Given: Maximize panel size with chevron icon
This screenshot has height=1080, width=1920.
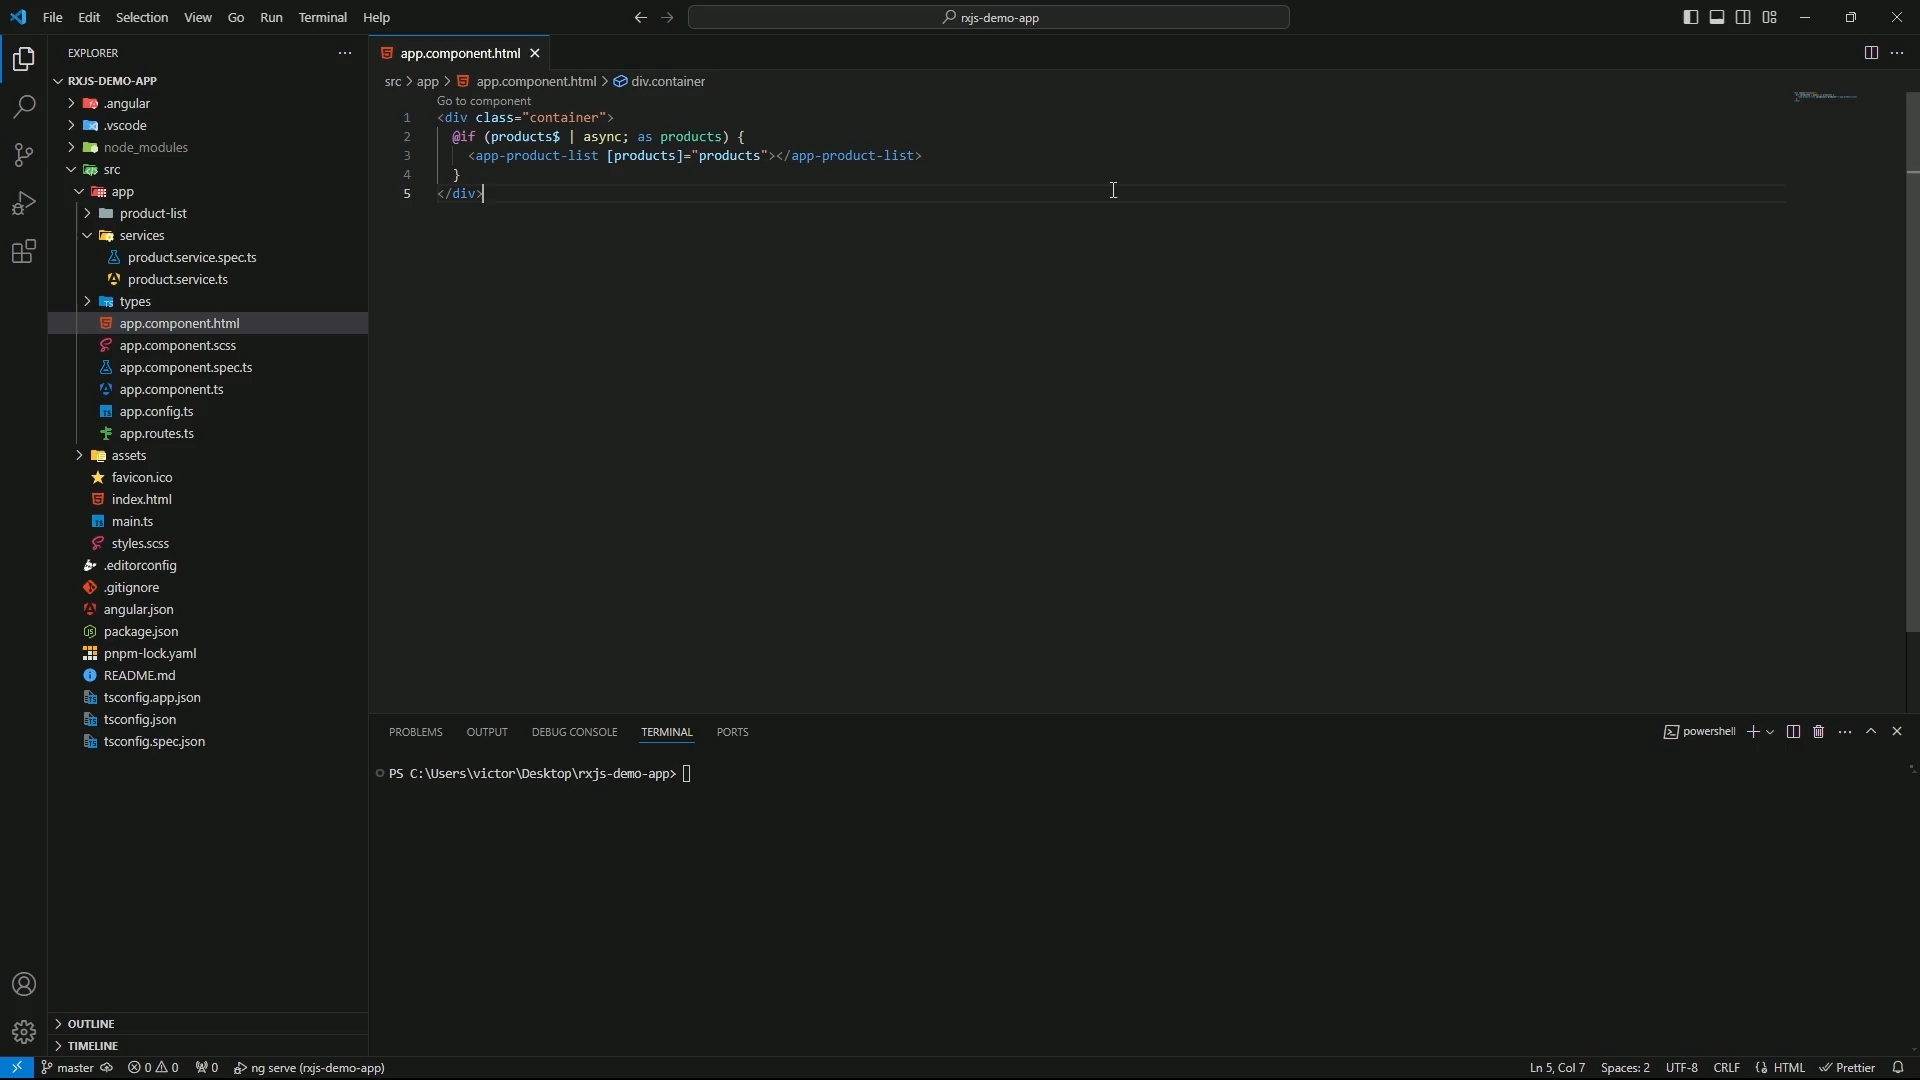Looking at the screenshot, I should 1873,731.
